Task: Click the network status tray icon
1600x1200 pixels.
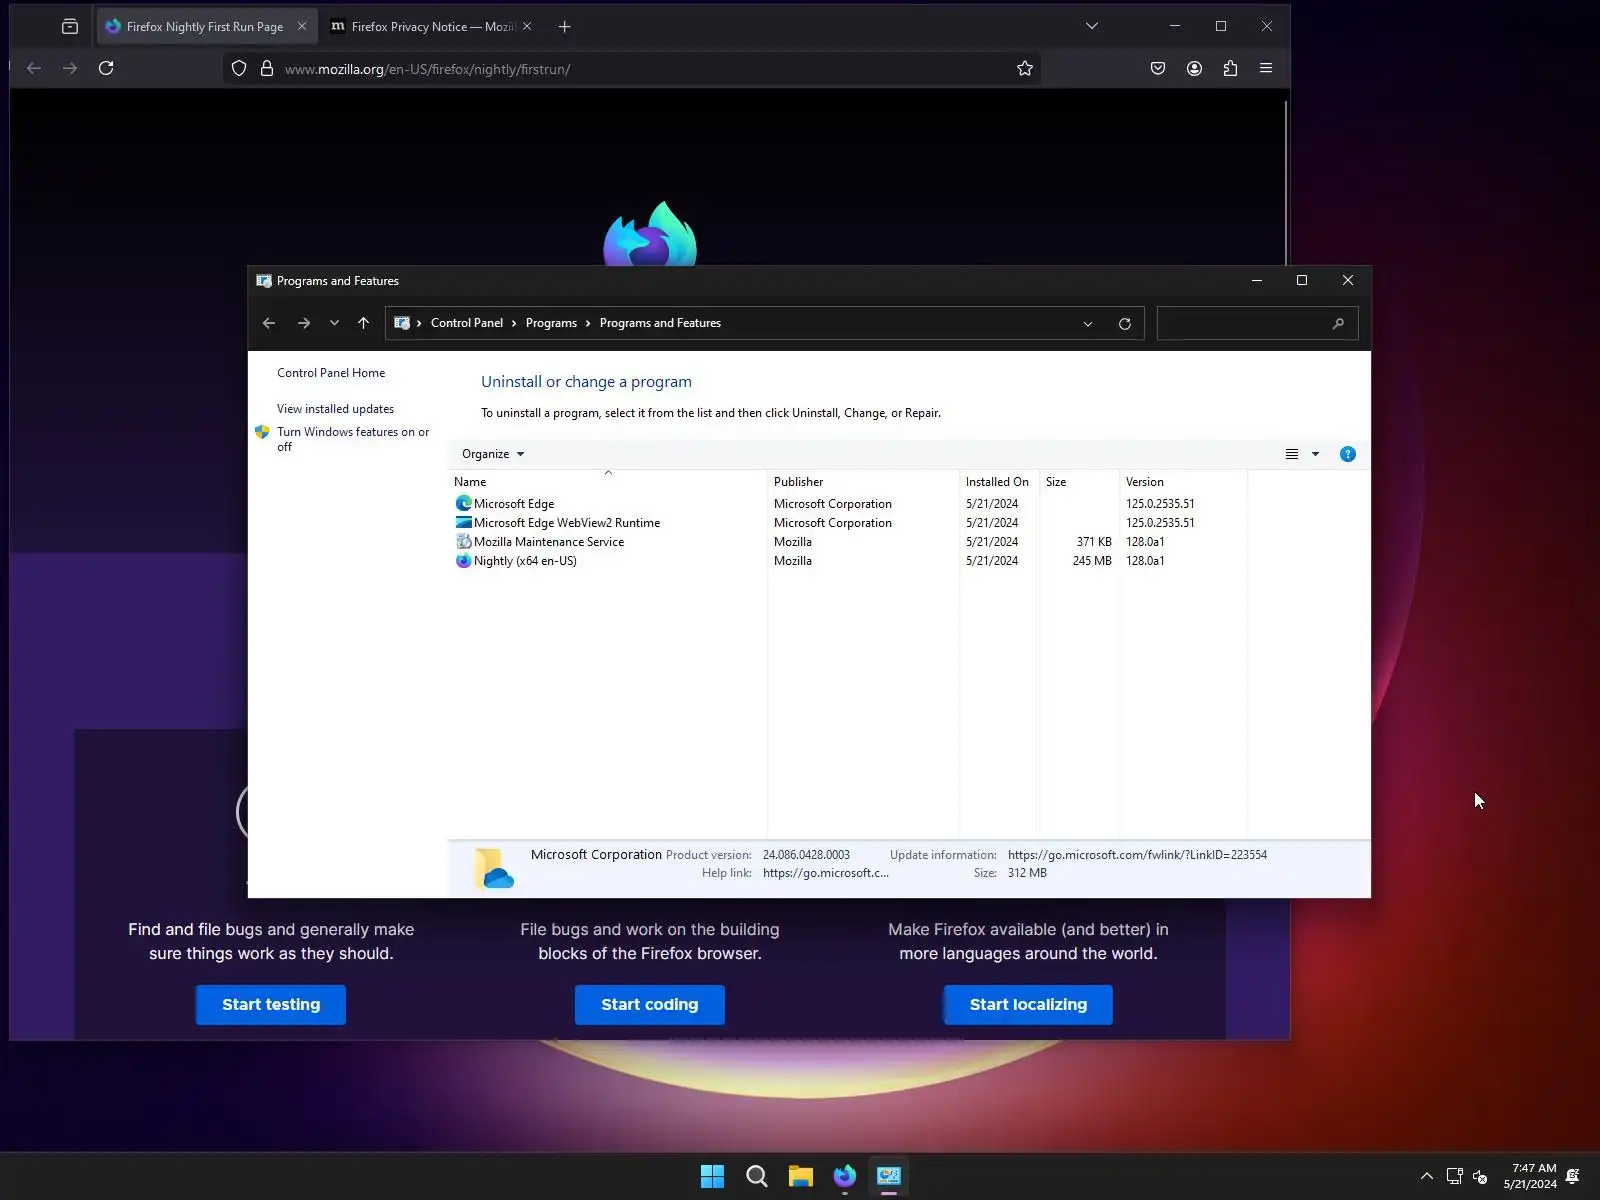Action: (x=1455, y=1176)
